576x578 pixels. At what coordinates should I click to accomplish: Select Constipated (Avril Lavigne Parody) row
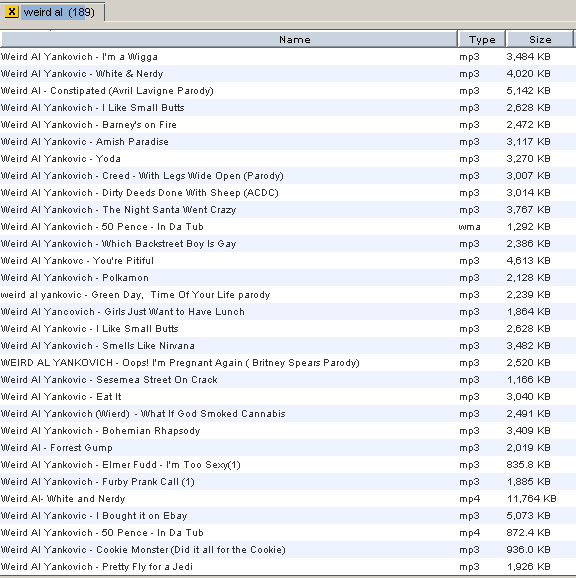[288, 91]
